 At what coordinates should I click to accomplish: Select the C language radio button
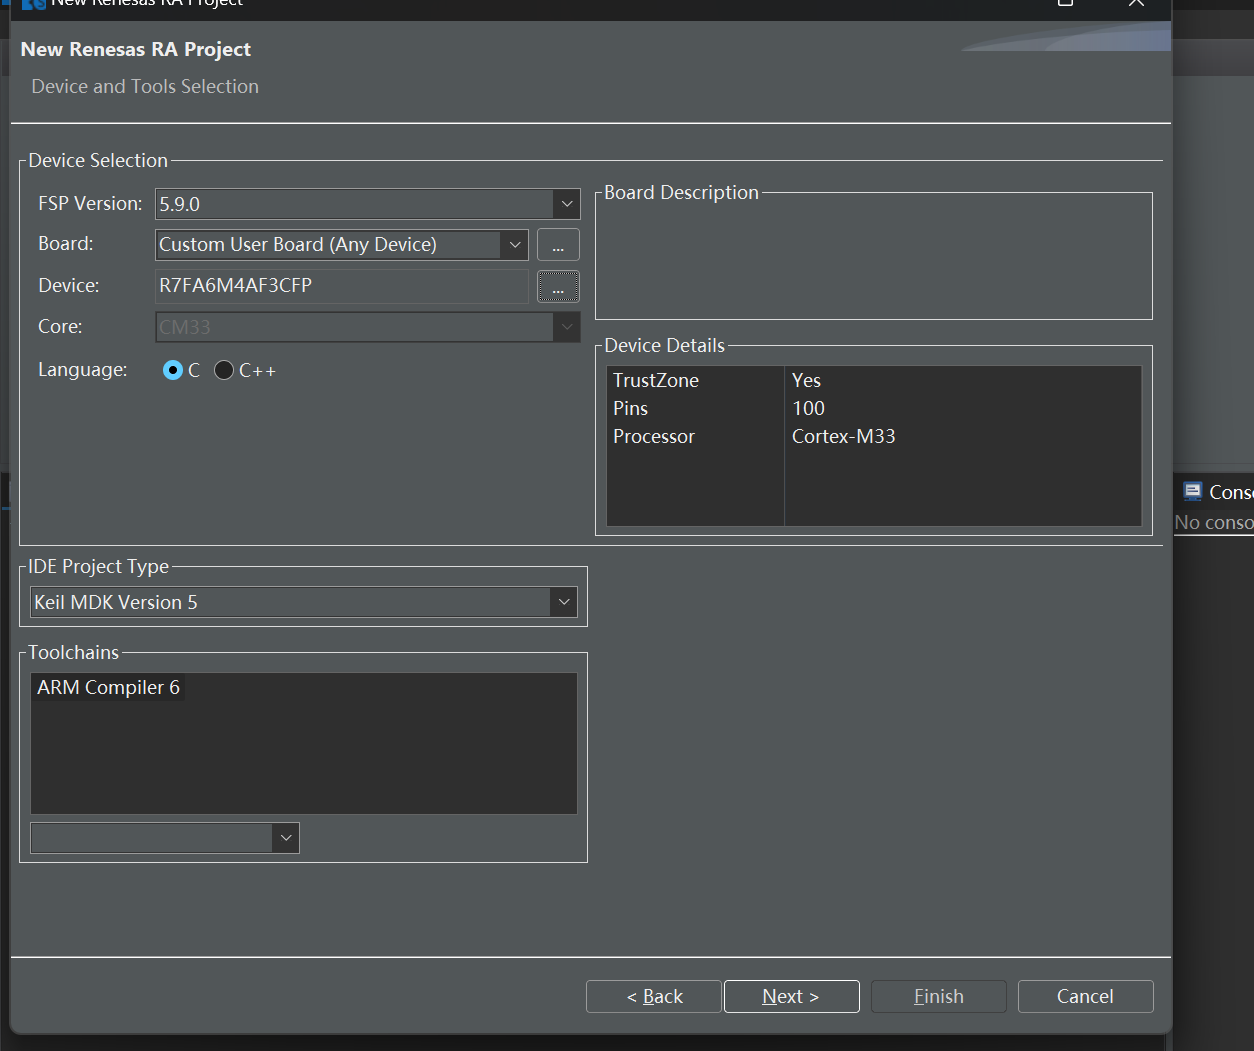tap(173, 370)
